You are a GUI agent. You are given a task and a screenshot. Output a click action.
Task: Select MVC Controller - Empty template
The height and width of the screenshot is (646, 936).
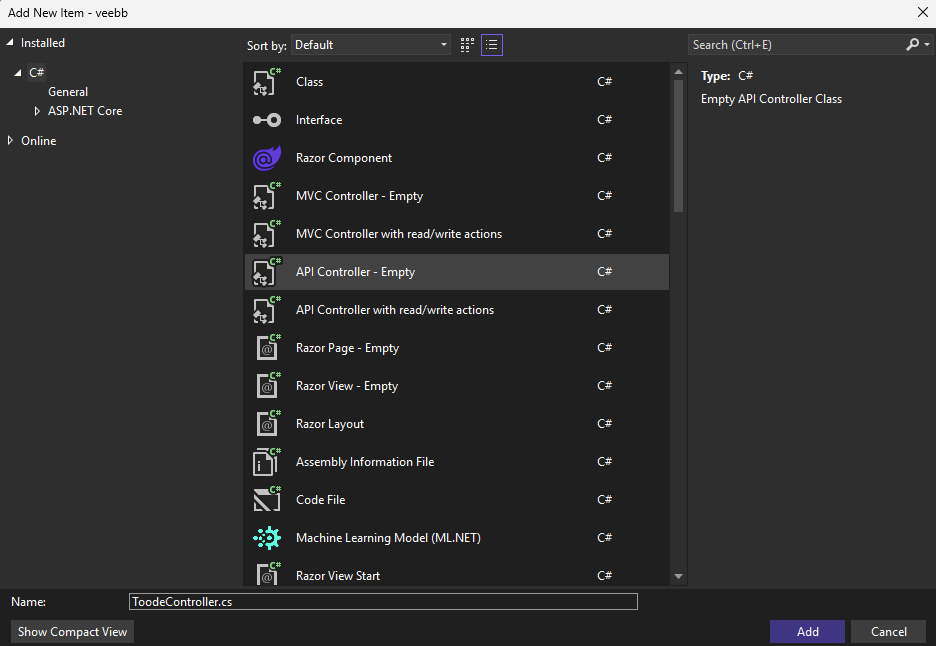pyautogui.click(x=359, y=196)
